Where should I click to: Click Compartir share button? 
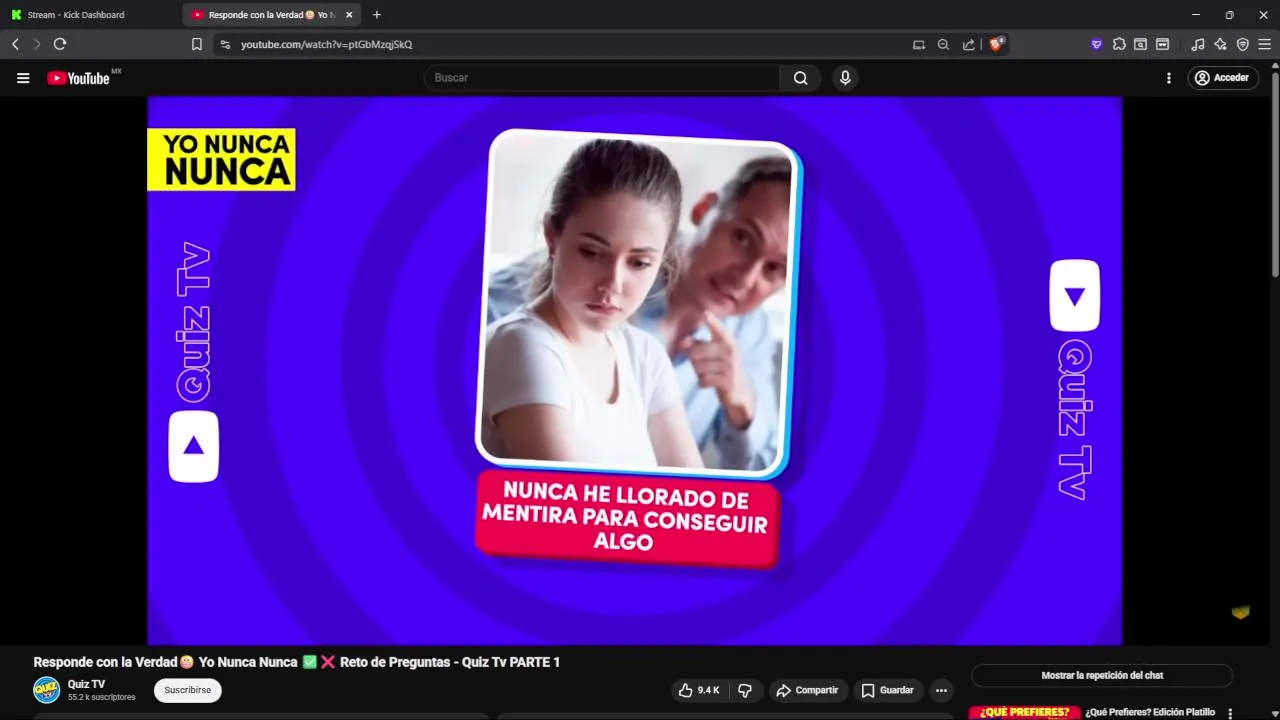tap(807, 690)
